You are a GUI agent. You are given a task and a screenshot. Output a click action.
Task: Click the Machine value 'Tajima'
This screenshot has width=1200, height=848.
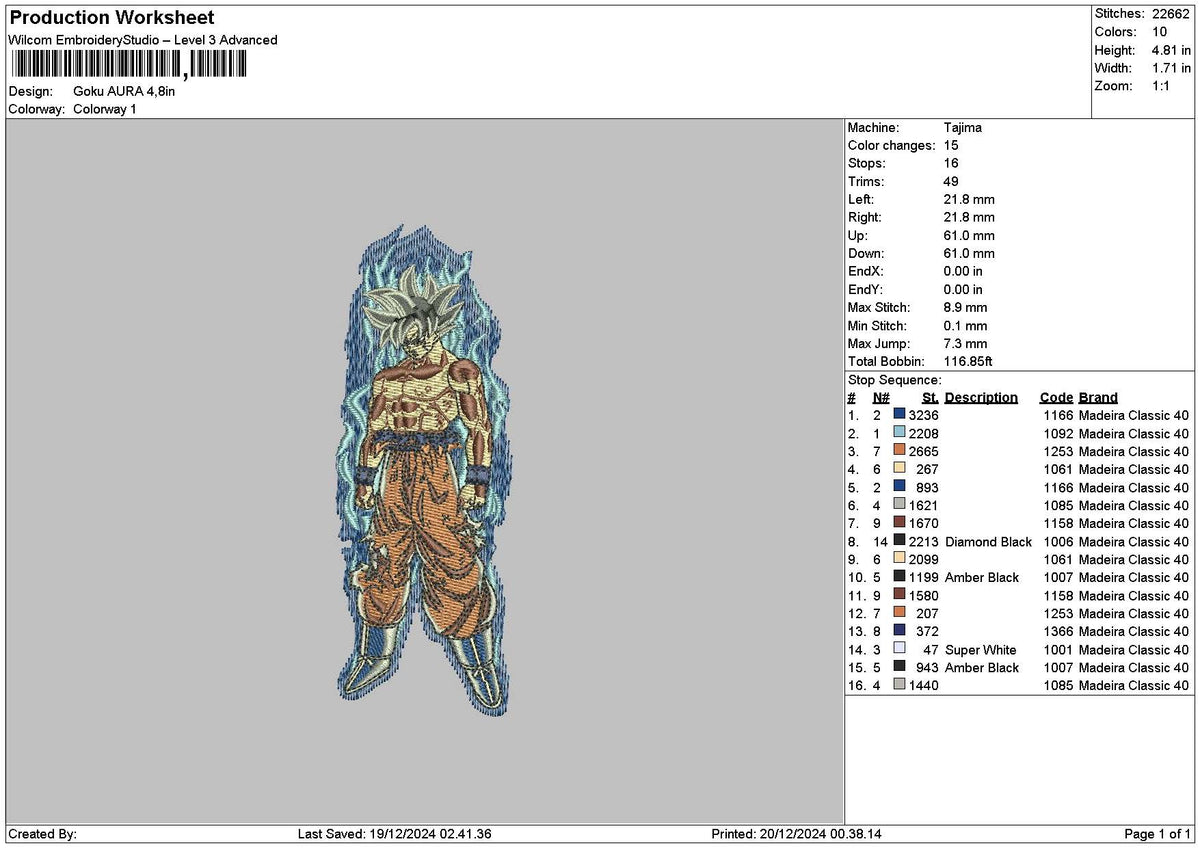point(963,128)
